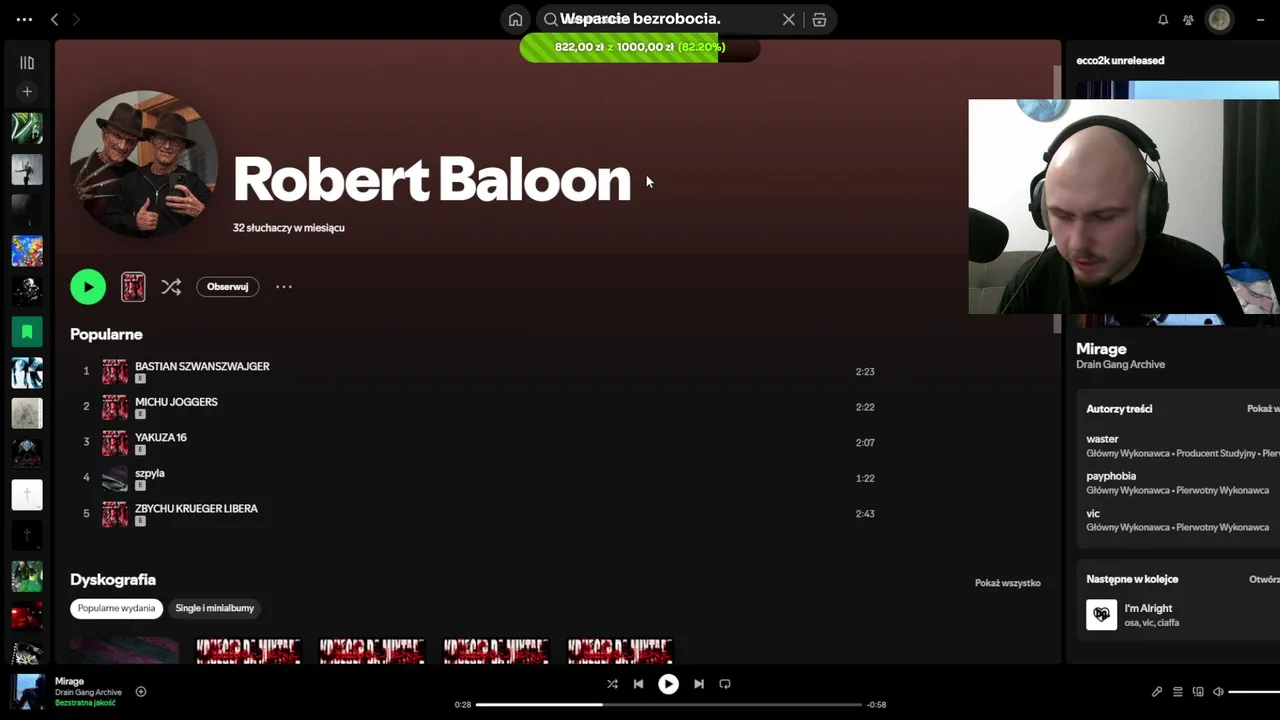This screenshot has height=720, width=1280.
Task: Open now-playing Mirage cover in bottom bar
Action: pos(28,691)
